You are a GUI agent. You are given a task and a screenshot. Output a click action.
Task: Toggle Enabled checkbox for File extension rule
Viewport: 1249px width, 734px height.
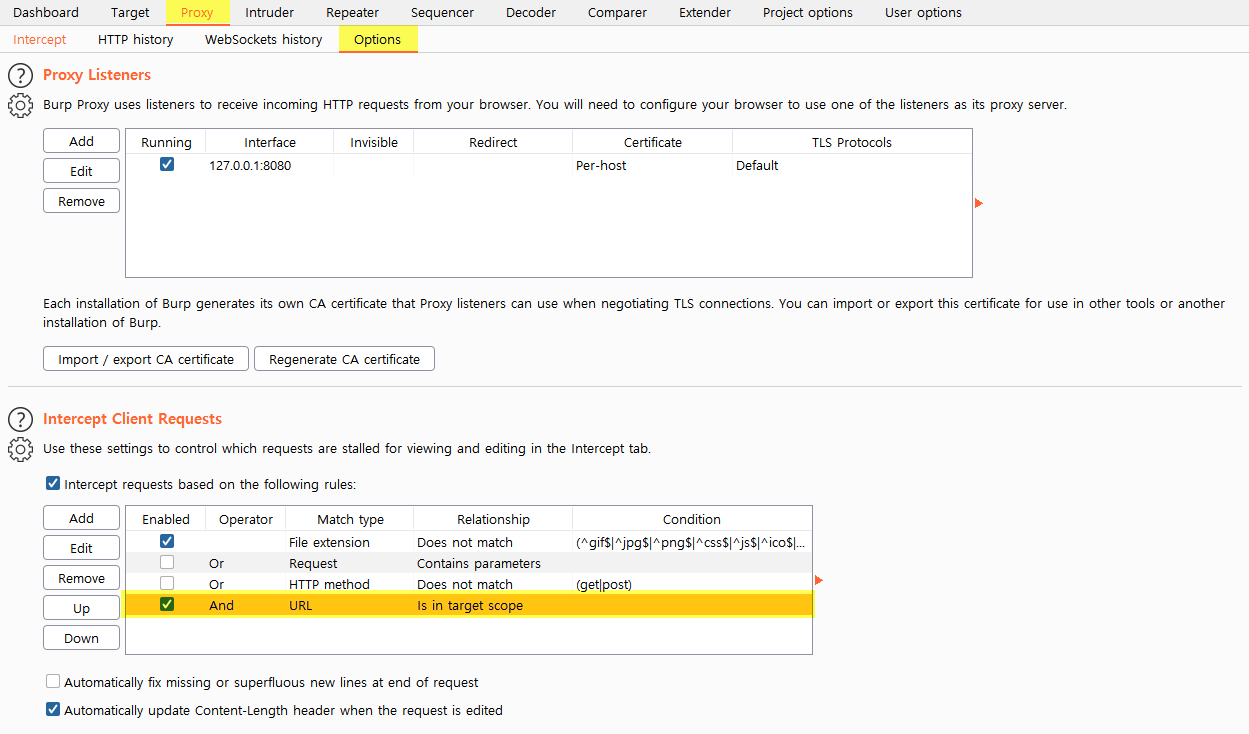coord(167,541)
